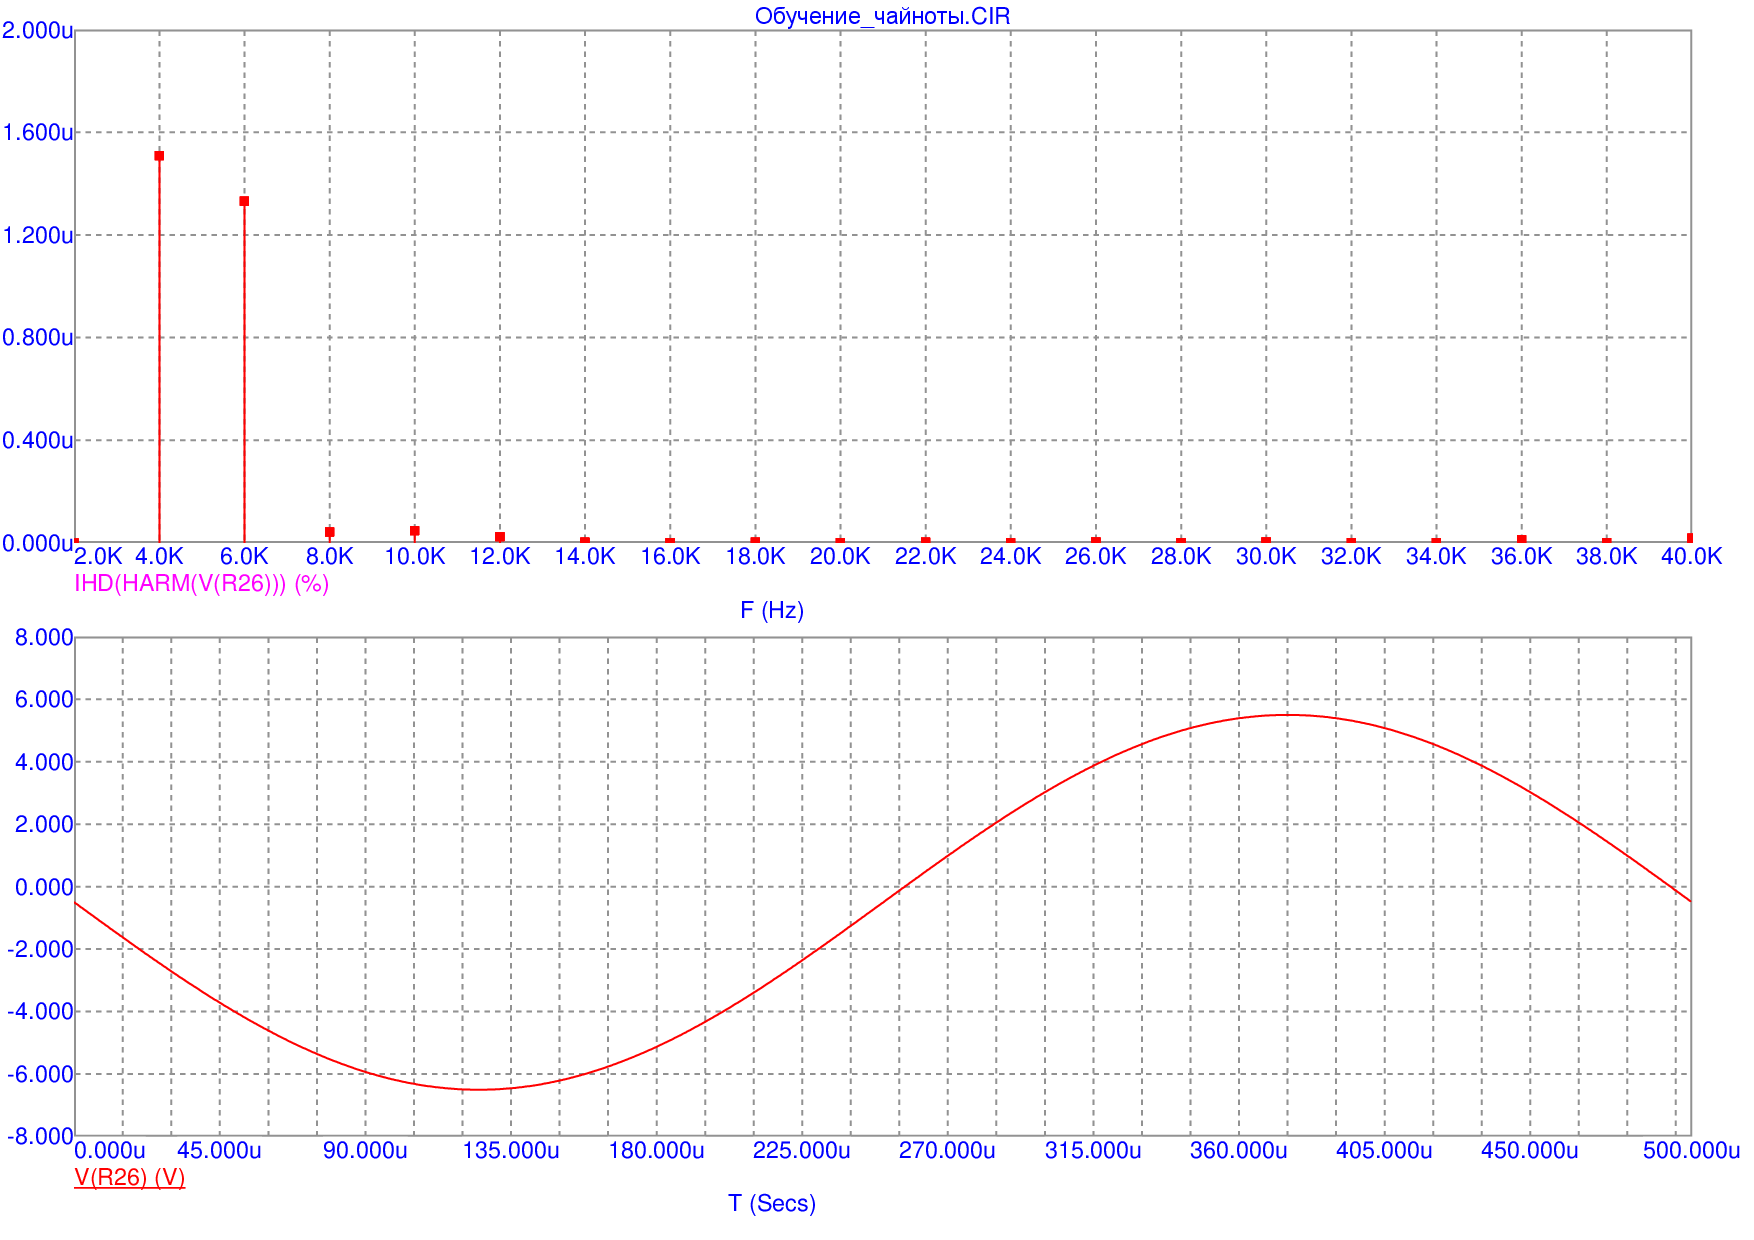
Task: Click the sine waveform negative trough
Action: point(480,1089)
